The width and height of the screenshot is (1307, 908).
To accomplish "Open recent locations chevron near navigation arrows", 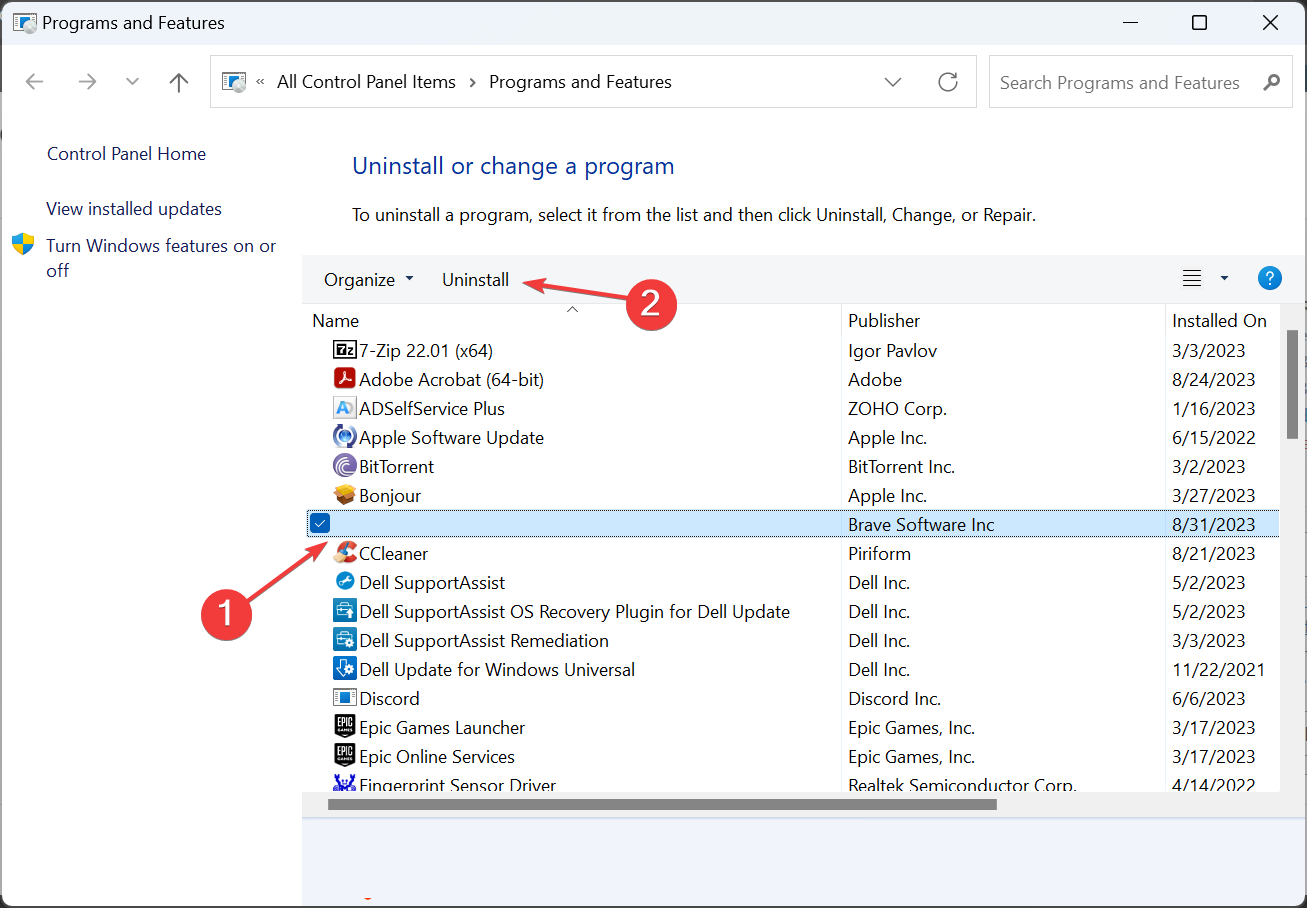I will (132, 82).
